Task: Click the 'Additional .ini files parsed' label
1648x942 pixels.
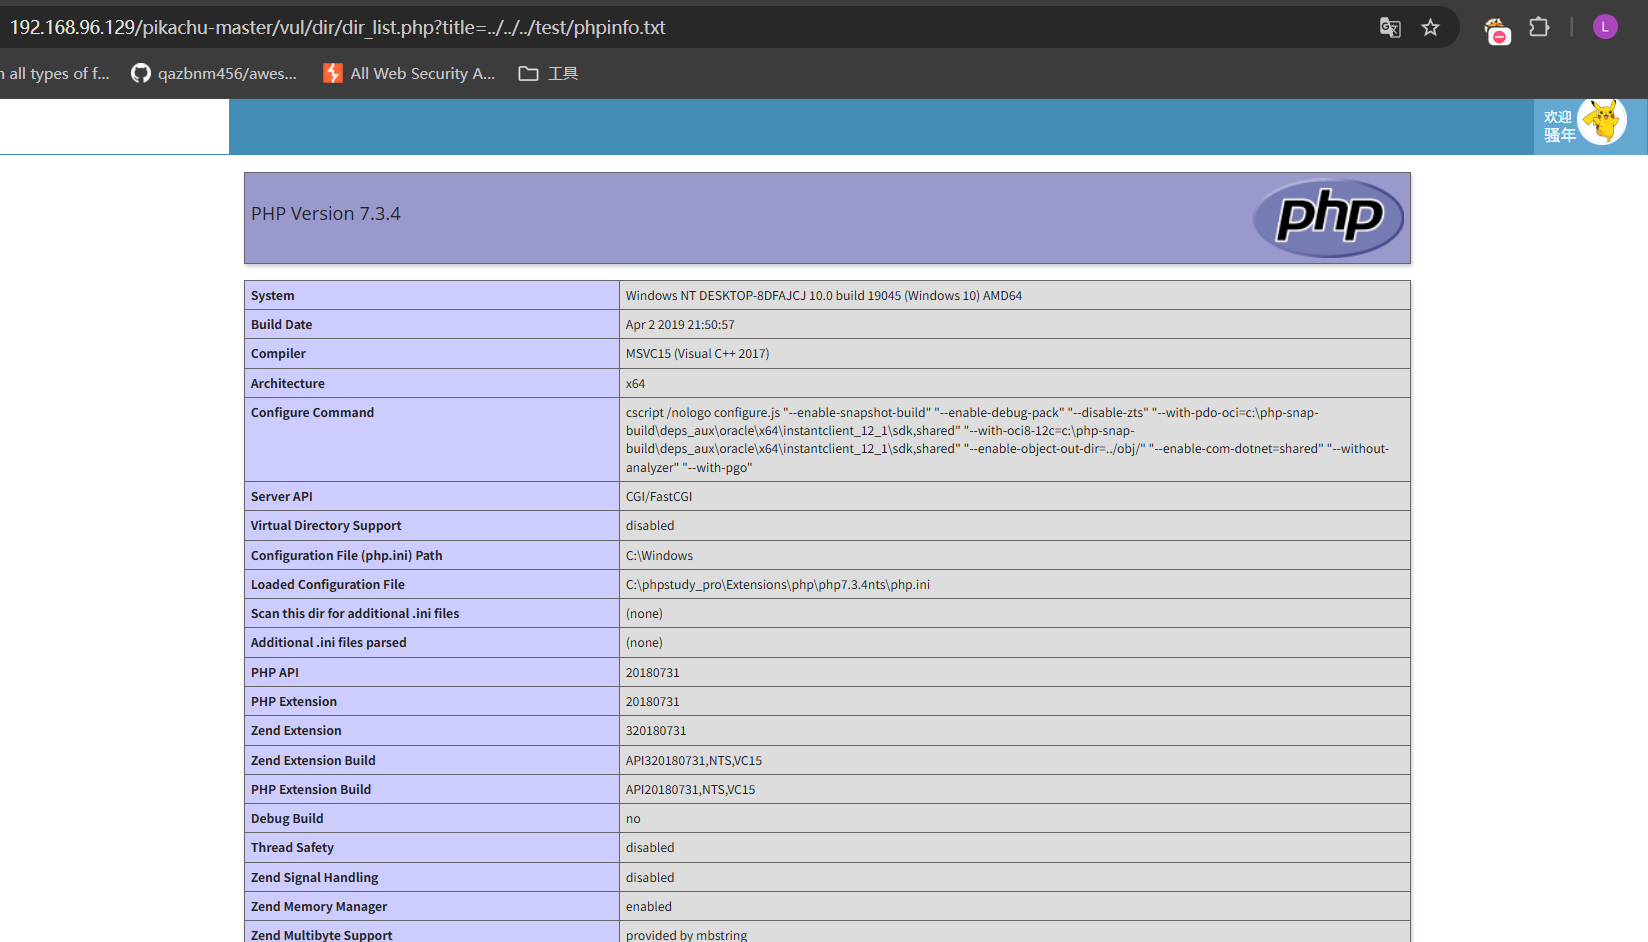Action: [x=329, y=643]
